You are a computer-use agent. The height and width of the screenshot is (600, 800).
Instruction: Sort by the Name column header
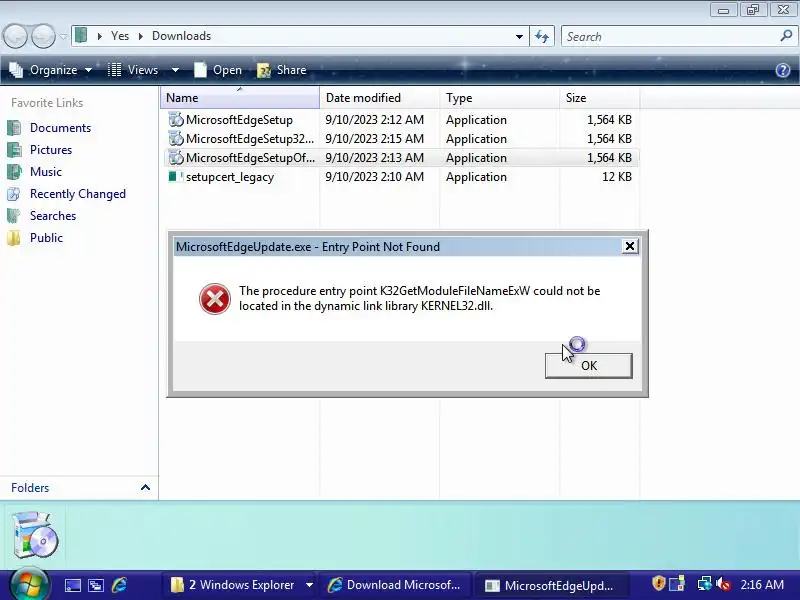point(240,97)
